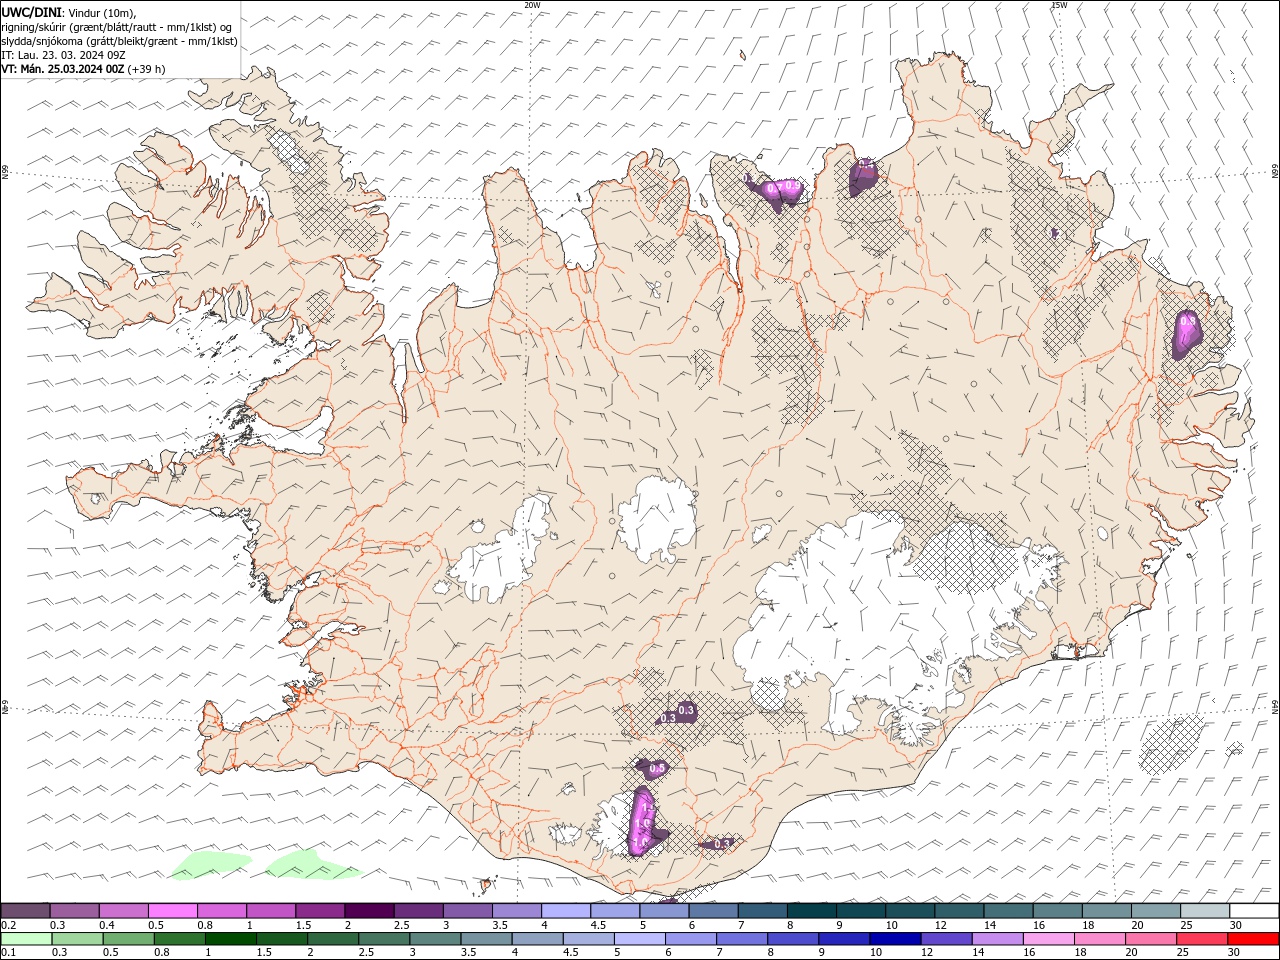1280x960 pixels.
Task: Click the deep blue rain swatch starting at 10
Action: 894,939
